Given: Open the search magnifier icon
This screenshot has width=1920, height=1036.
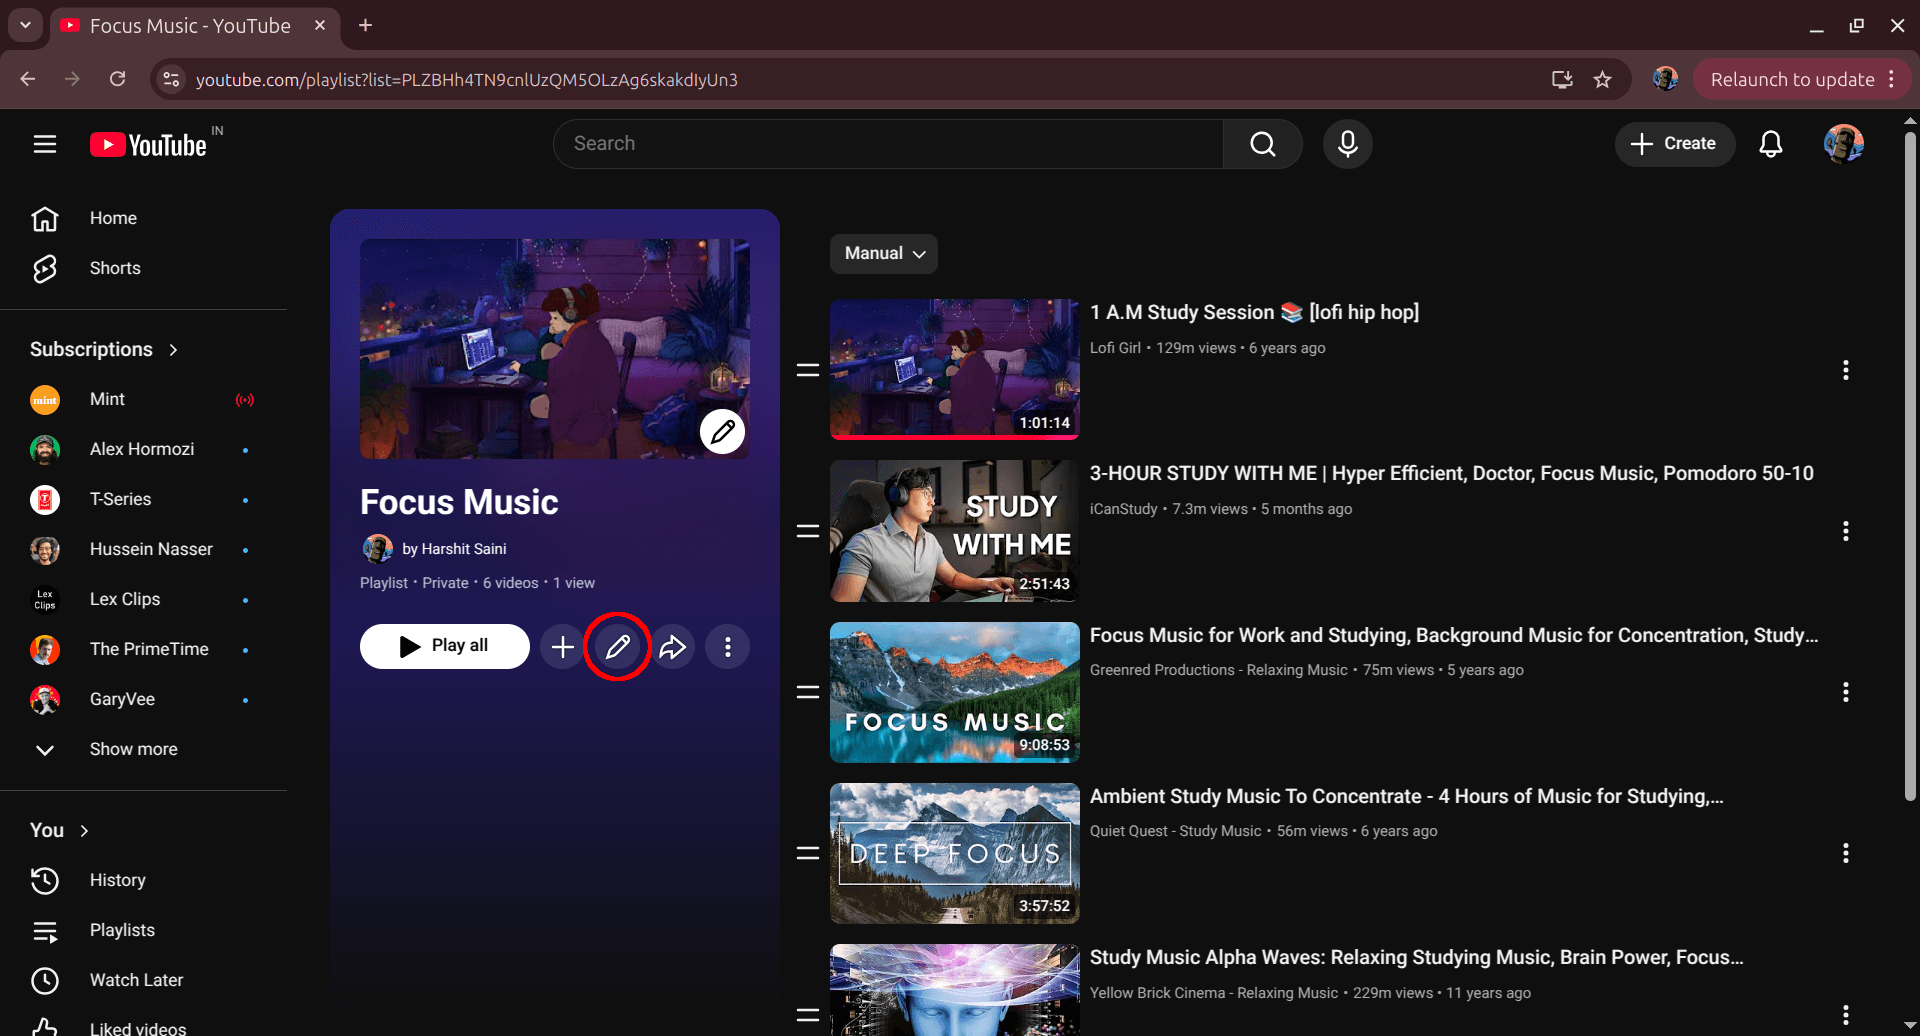Looking at the screenshot, I should (1262, 143).
